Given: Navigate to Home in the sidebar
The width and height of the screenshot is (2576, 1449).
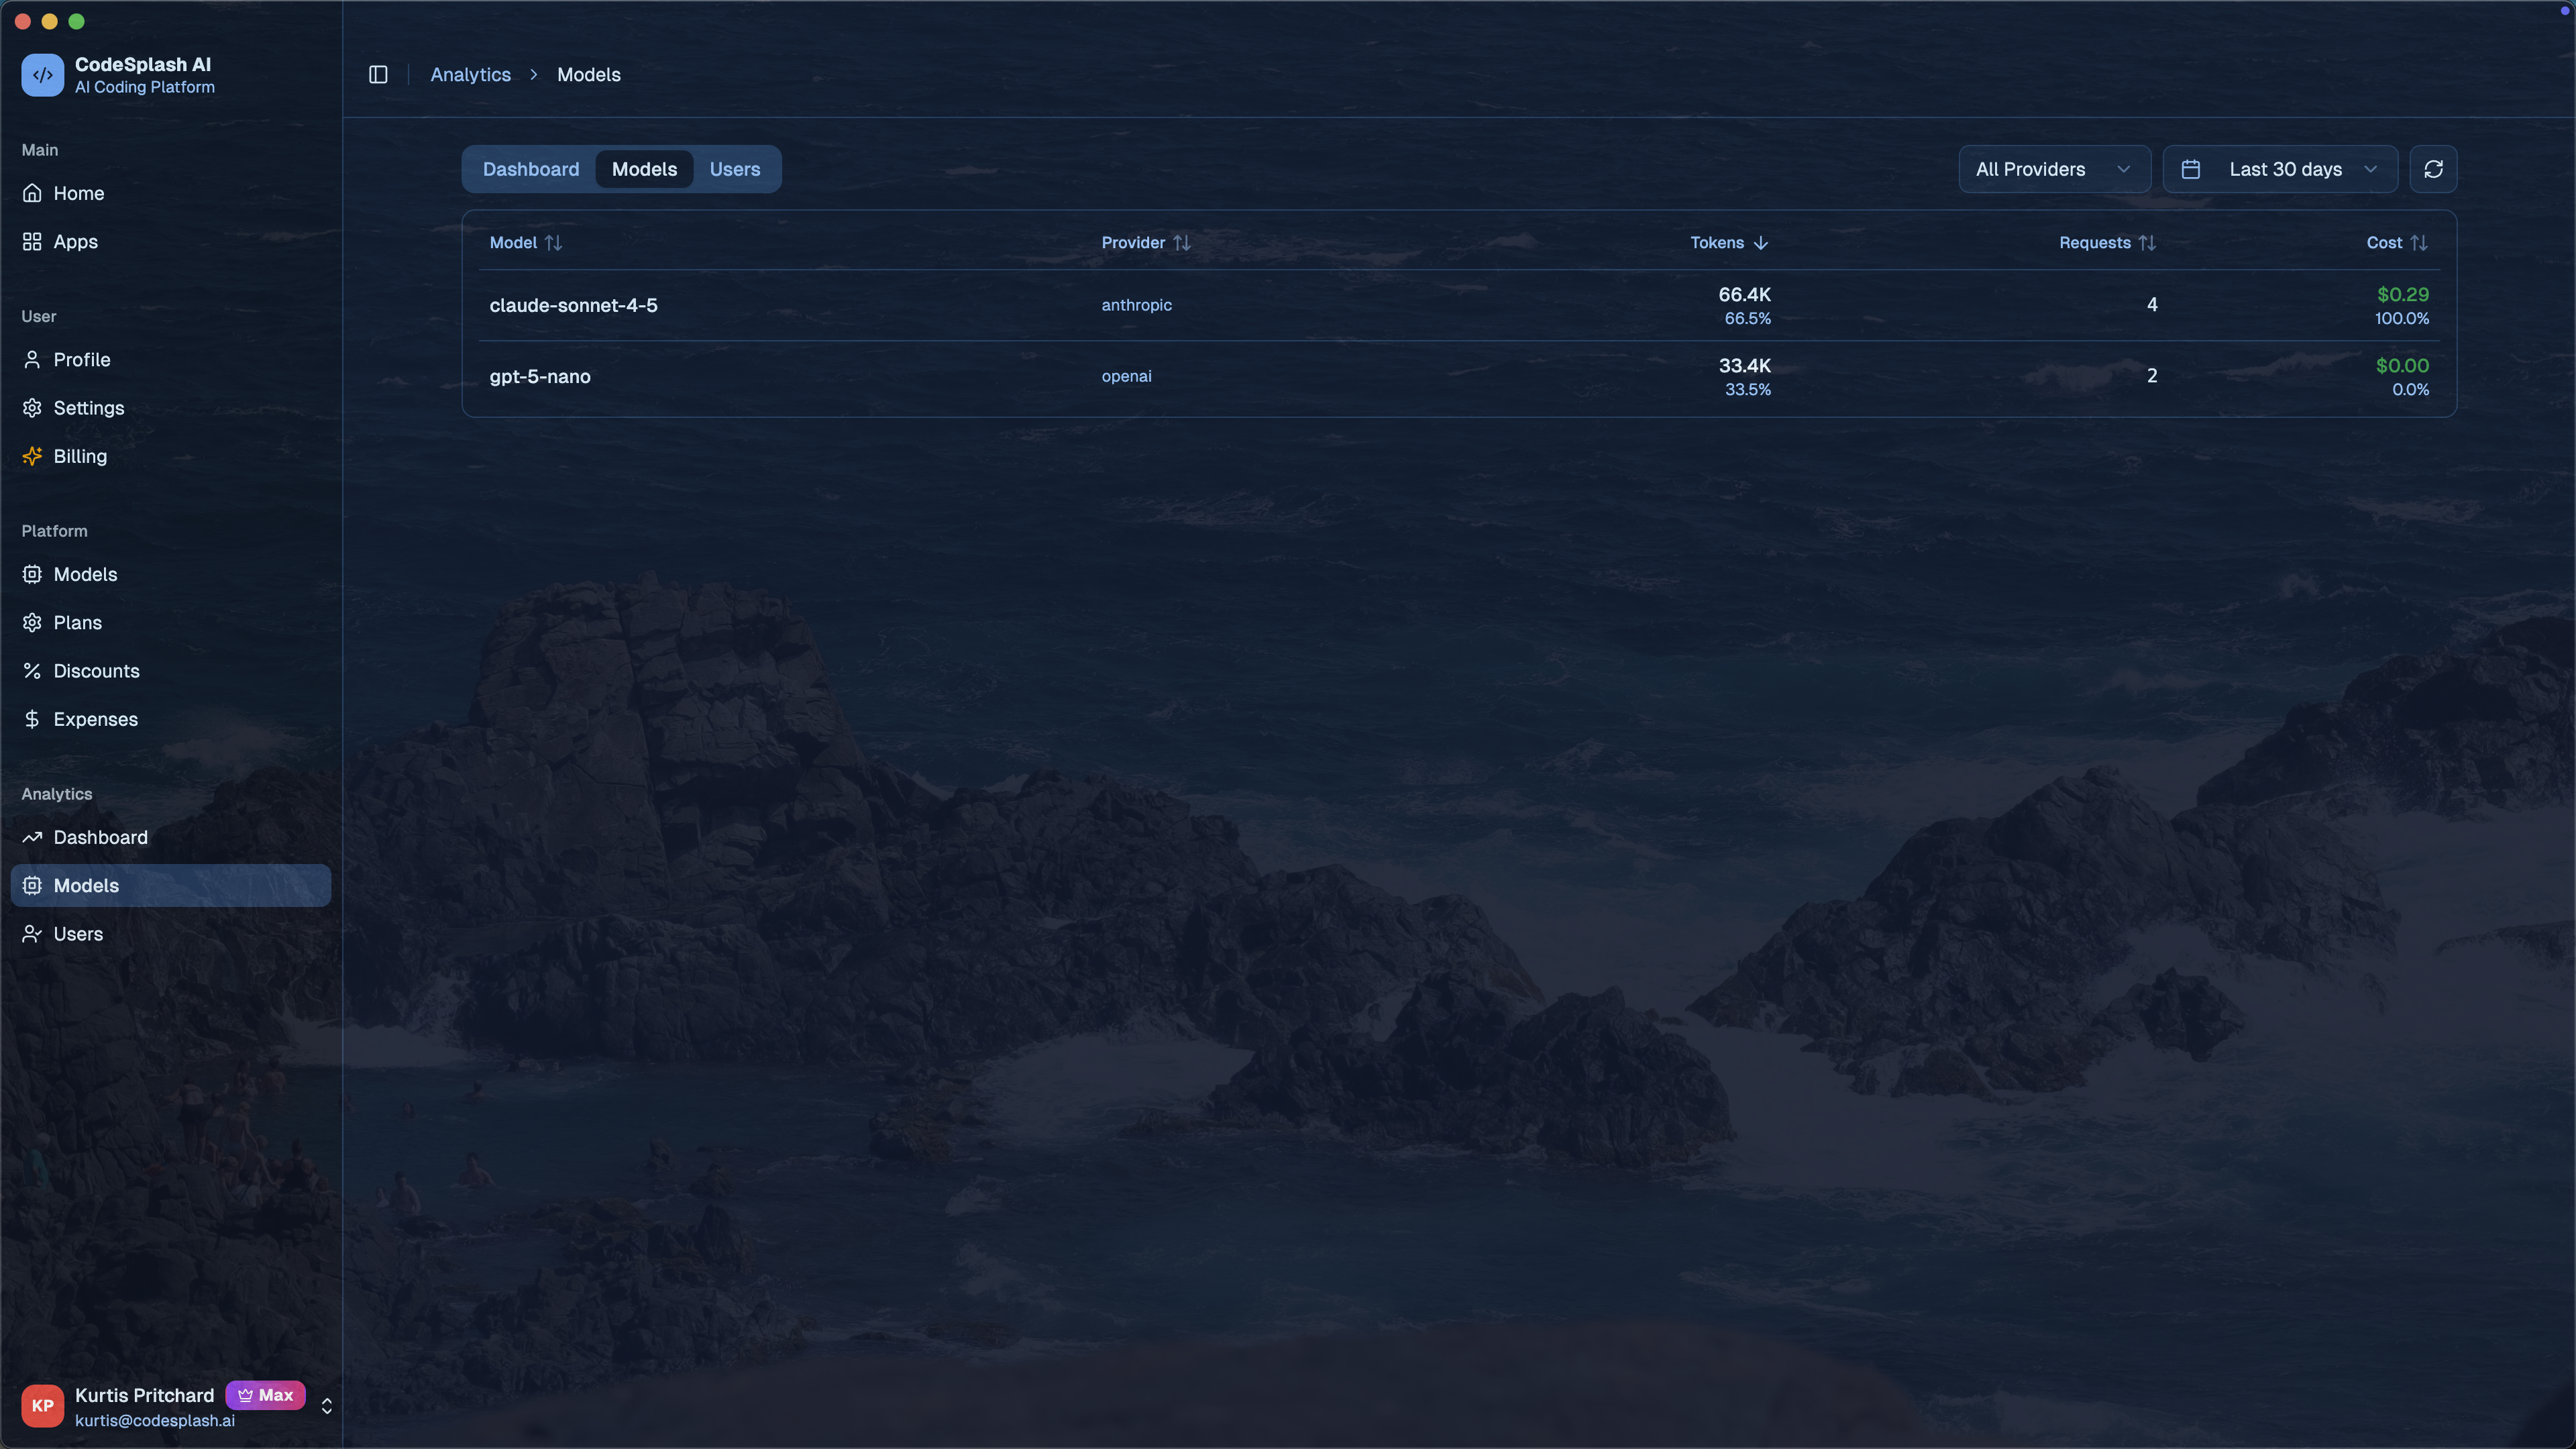Looking at the screenshot, I should (x=78, y=193).
